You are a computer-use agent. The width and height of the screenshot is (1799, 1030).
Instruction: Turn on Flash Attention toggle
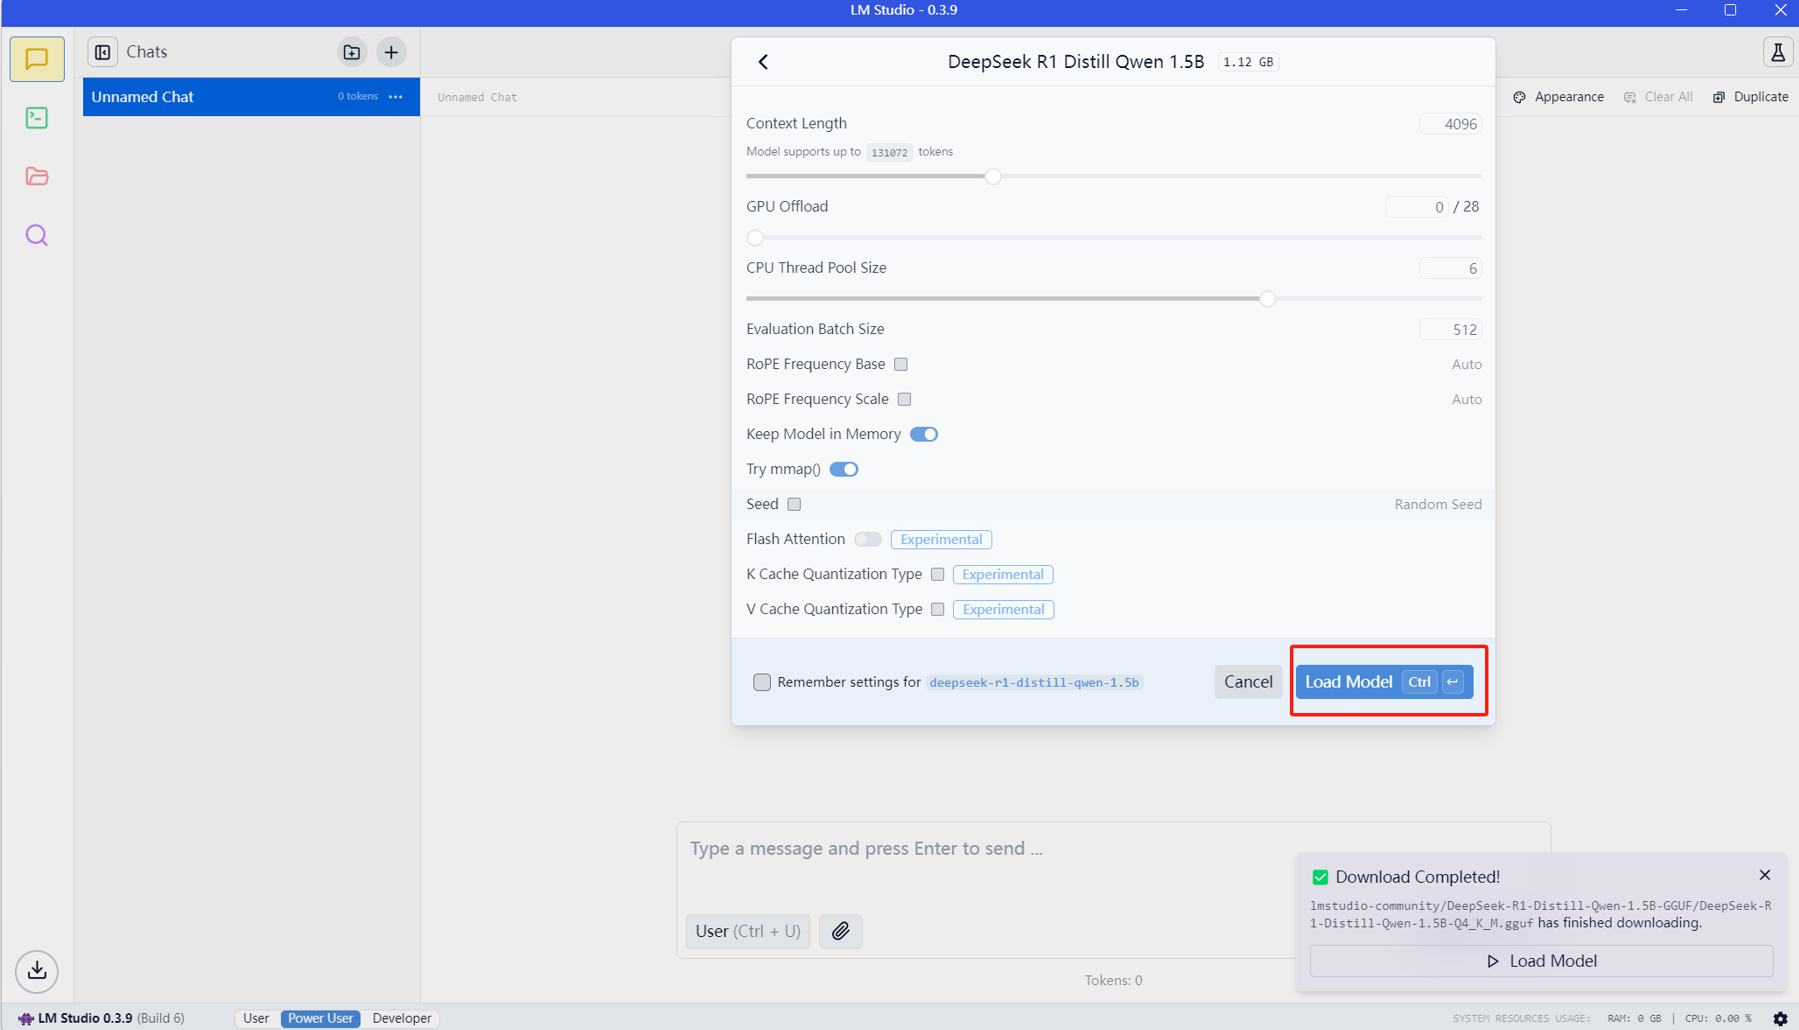tap(868, 539)
